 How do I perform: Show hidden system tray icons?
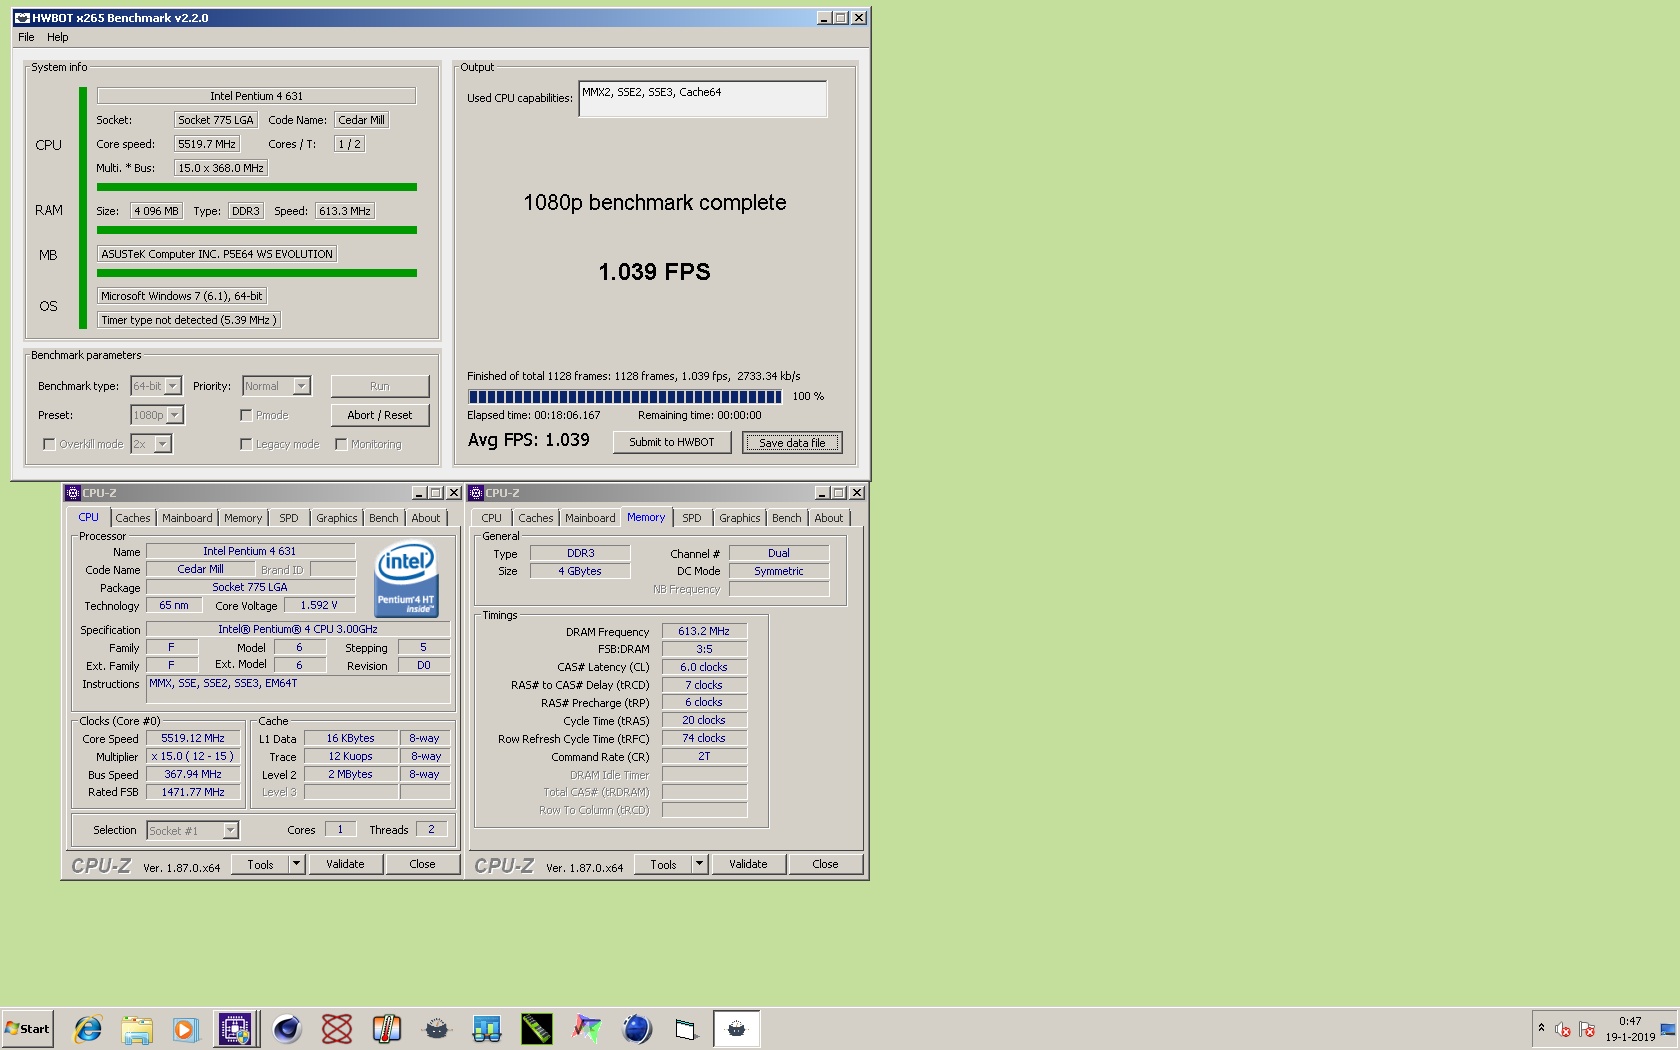point(1541,1028)
